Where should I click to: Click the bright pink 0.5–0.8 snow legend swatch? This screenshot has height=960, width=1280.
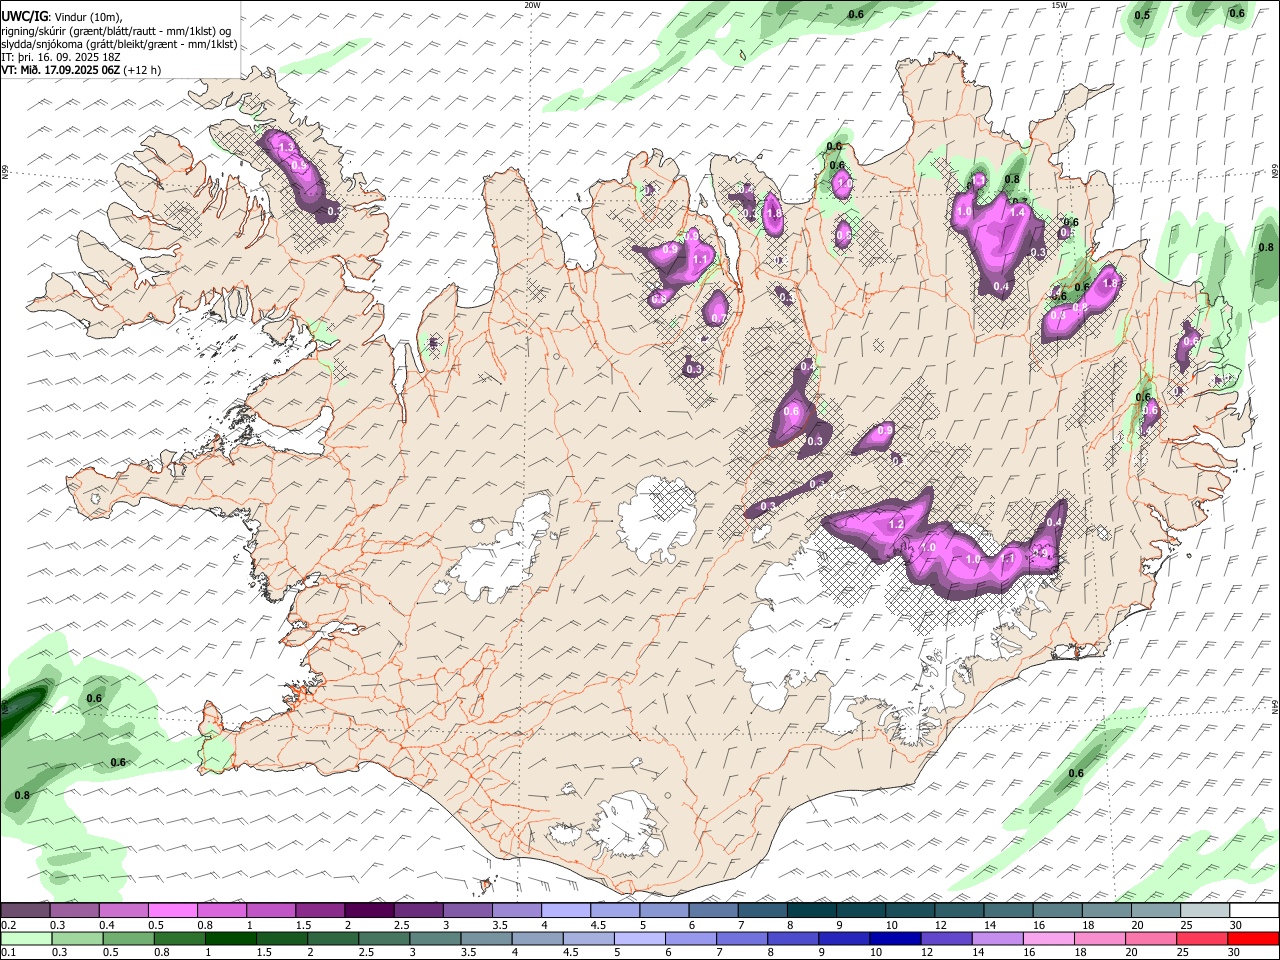pos(173,910)
